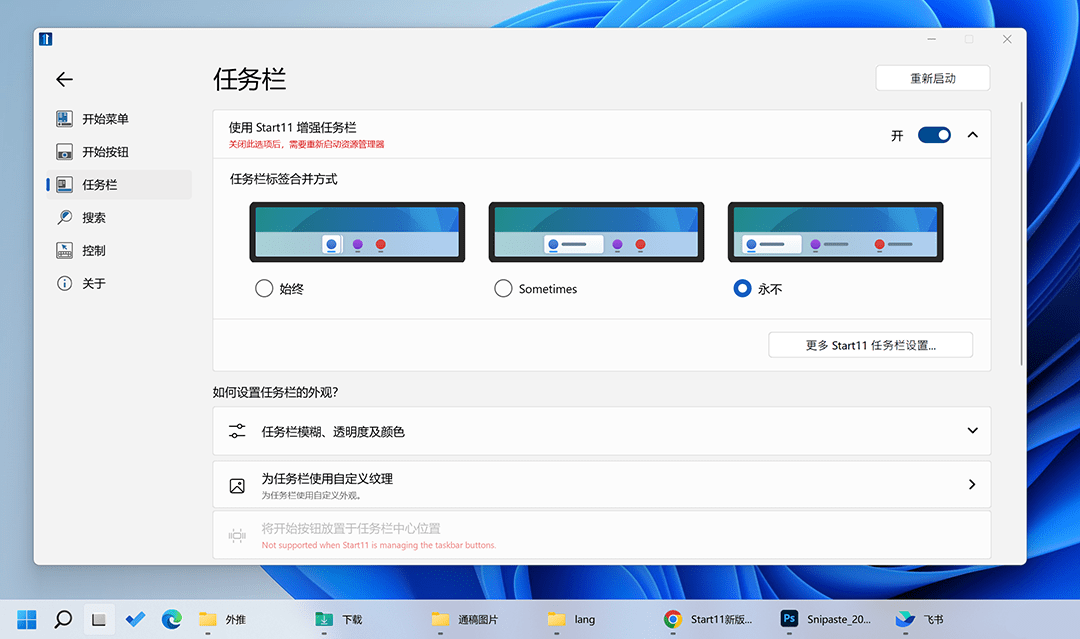Screen dimensions: 1080x639
Task: Open taskbar search magnifier
Action: pyautogui.click(x=63, y=620)
